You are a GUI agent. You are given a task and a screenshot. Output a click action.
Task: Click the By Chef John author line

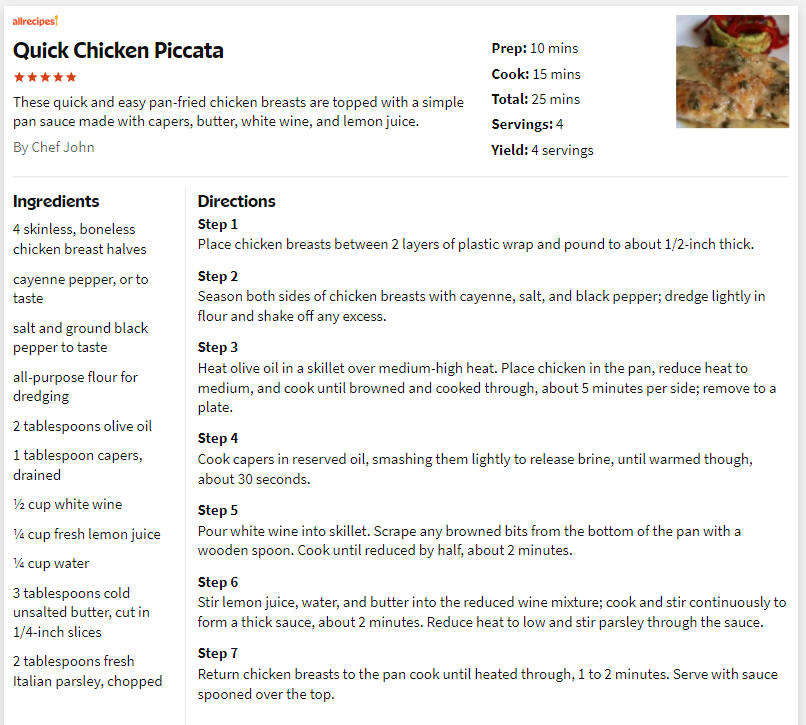pyautogui.click(x=53, y=147)
